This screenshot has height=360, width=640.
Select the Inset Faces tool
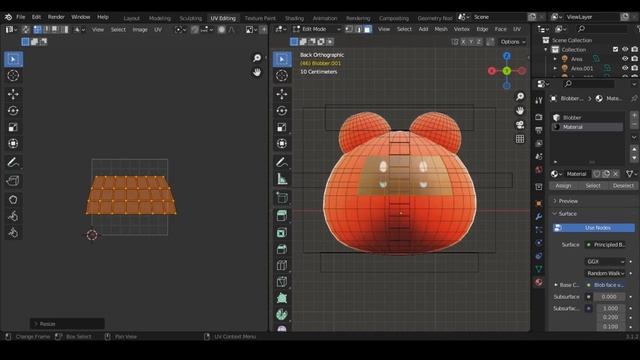(x=282, y=233)
